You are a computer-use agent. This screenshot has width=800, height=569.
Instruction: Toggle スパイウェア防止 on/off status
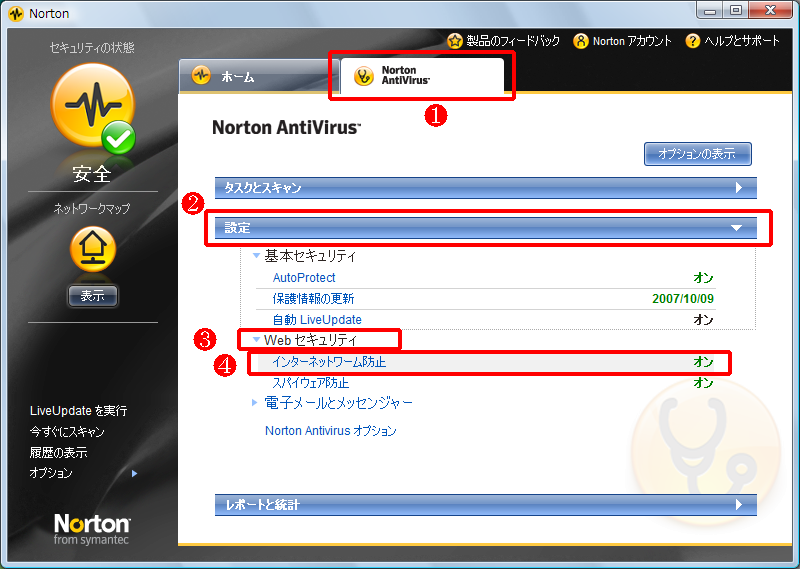click(x=703, y=383)
